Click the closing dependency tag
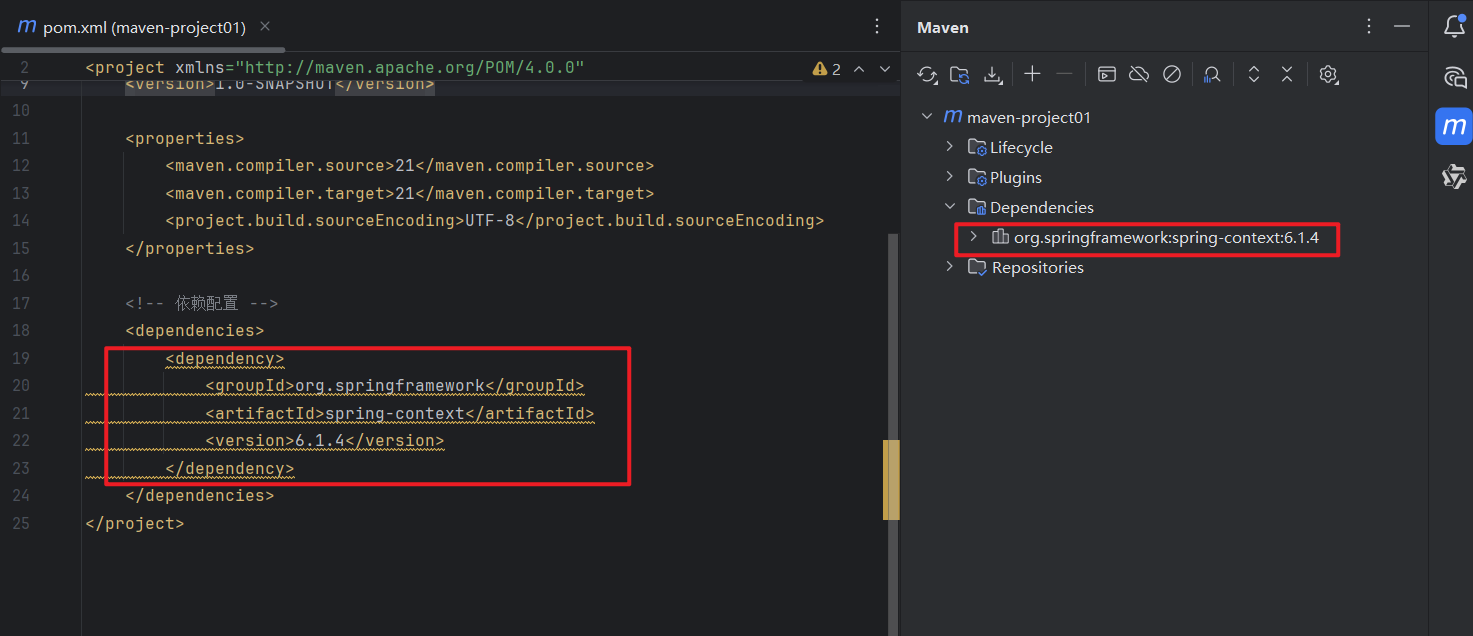 [x=230, y=468]
